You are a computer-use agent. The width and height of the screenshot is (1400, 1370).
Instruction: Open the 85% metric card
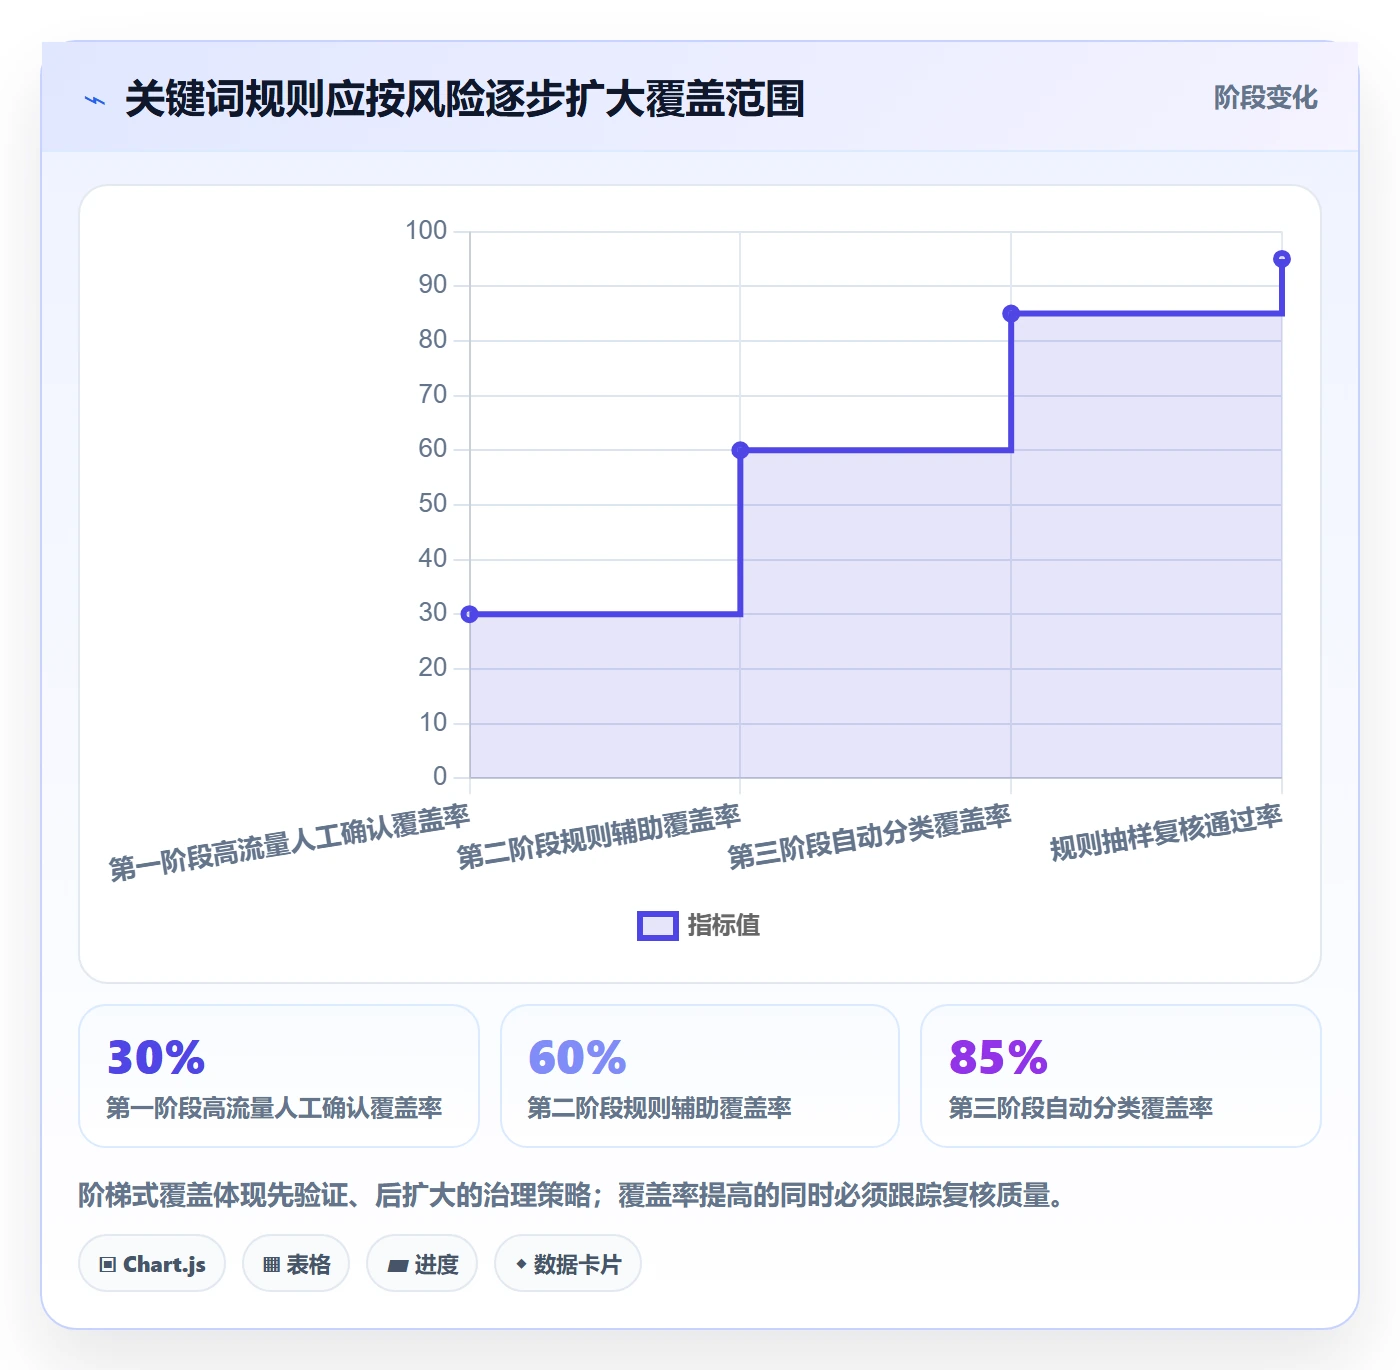[x=1121, y=1076]
